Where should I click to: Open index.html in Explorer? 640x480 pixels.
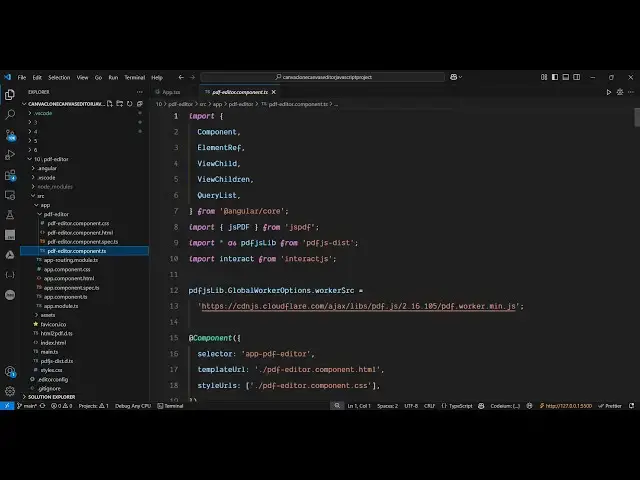84,342
